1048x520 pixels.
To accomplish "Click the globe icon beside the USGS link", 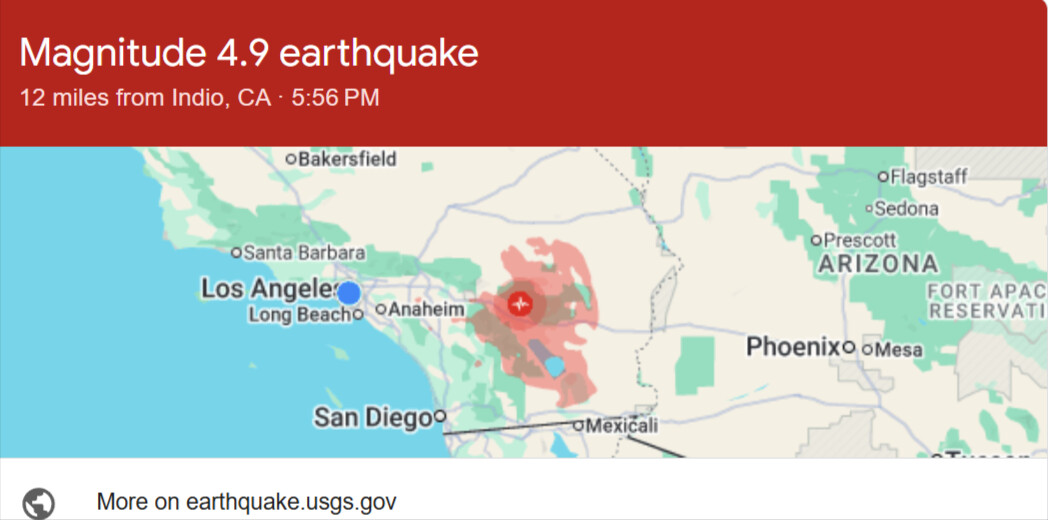I will pyautogui.click(x=38, y=502).
